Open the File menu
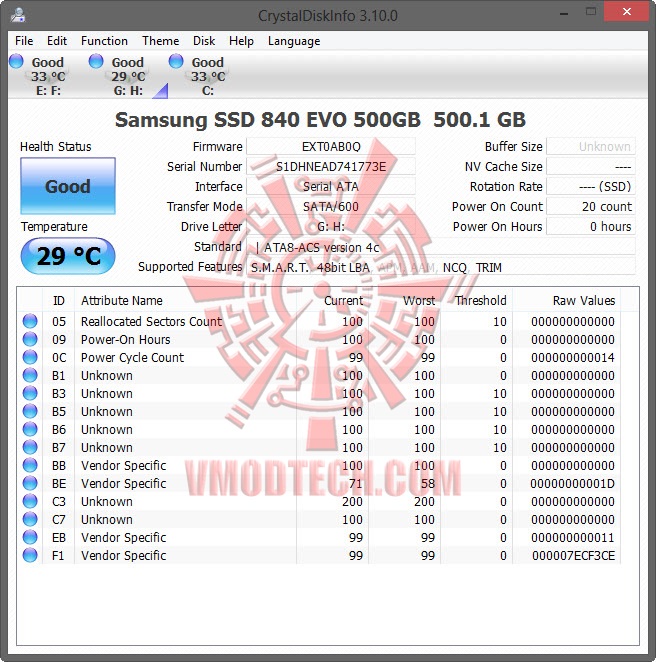This screenshot has width=656, height=662. [x=24, y=41]
